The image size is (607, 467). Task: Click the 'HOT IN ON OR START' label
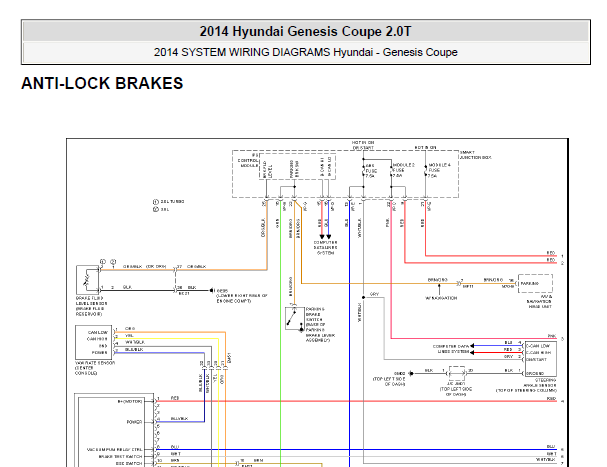[363, 145]
